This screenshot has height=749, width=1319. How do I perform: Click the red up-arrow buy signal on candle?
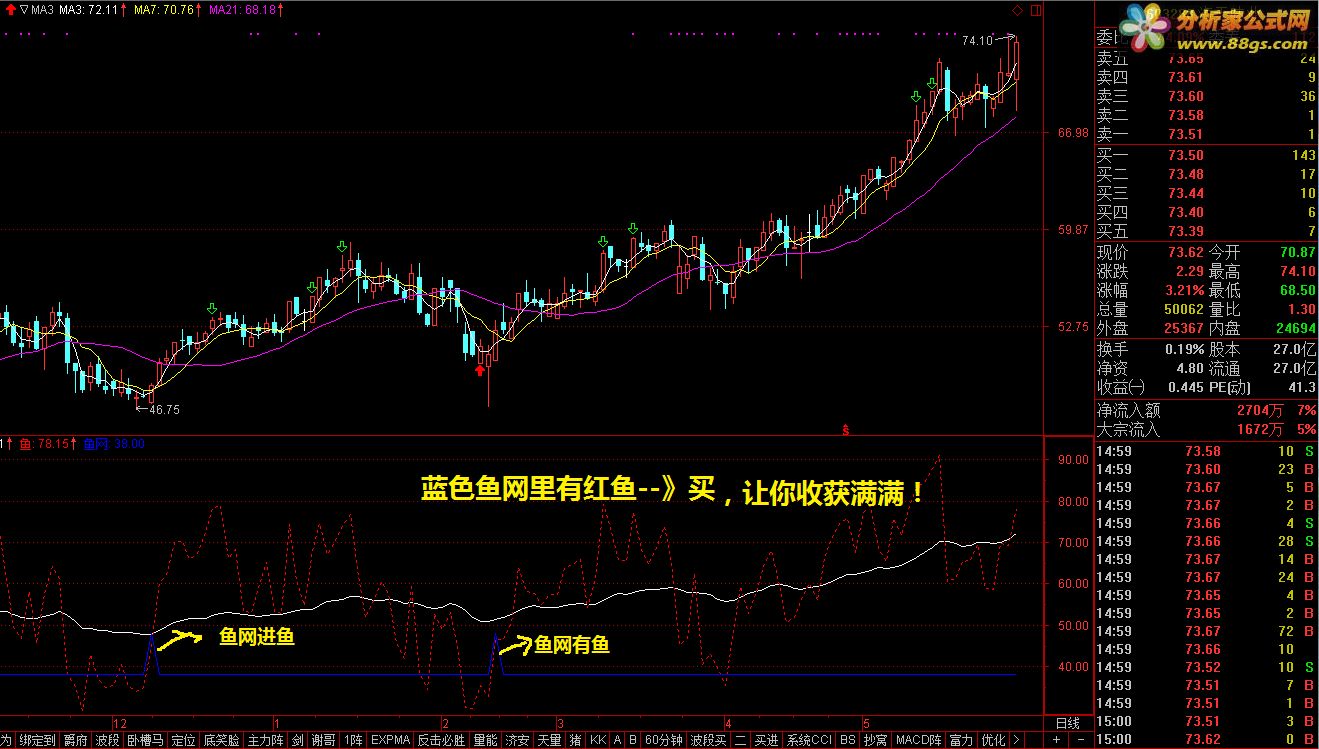click(x=480, y=370)
